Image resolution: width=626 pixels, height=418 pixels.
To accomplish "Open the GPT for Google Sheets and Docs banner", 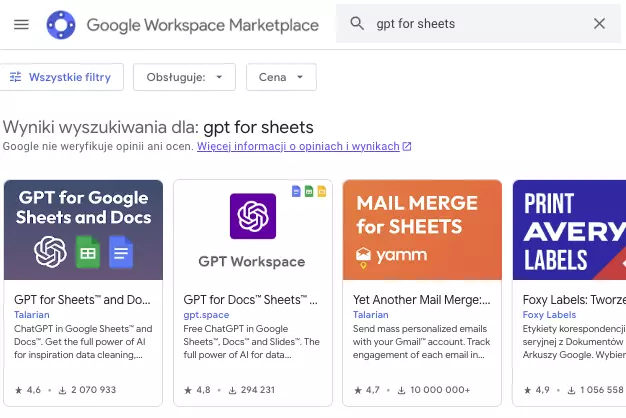I will click(83, 230).
